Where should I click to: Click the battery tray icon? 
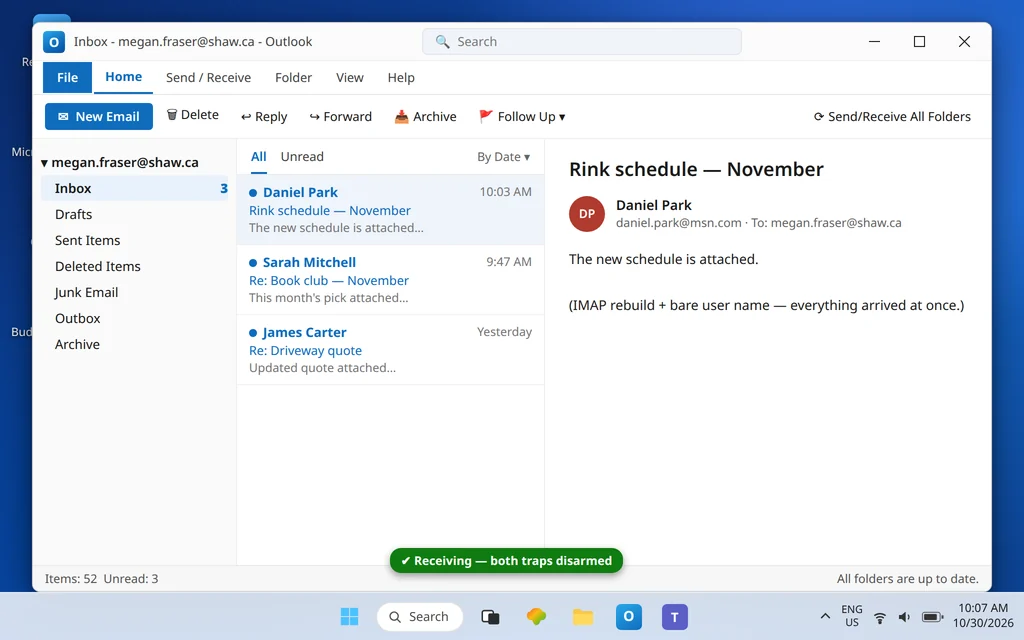click(932, 617)
